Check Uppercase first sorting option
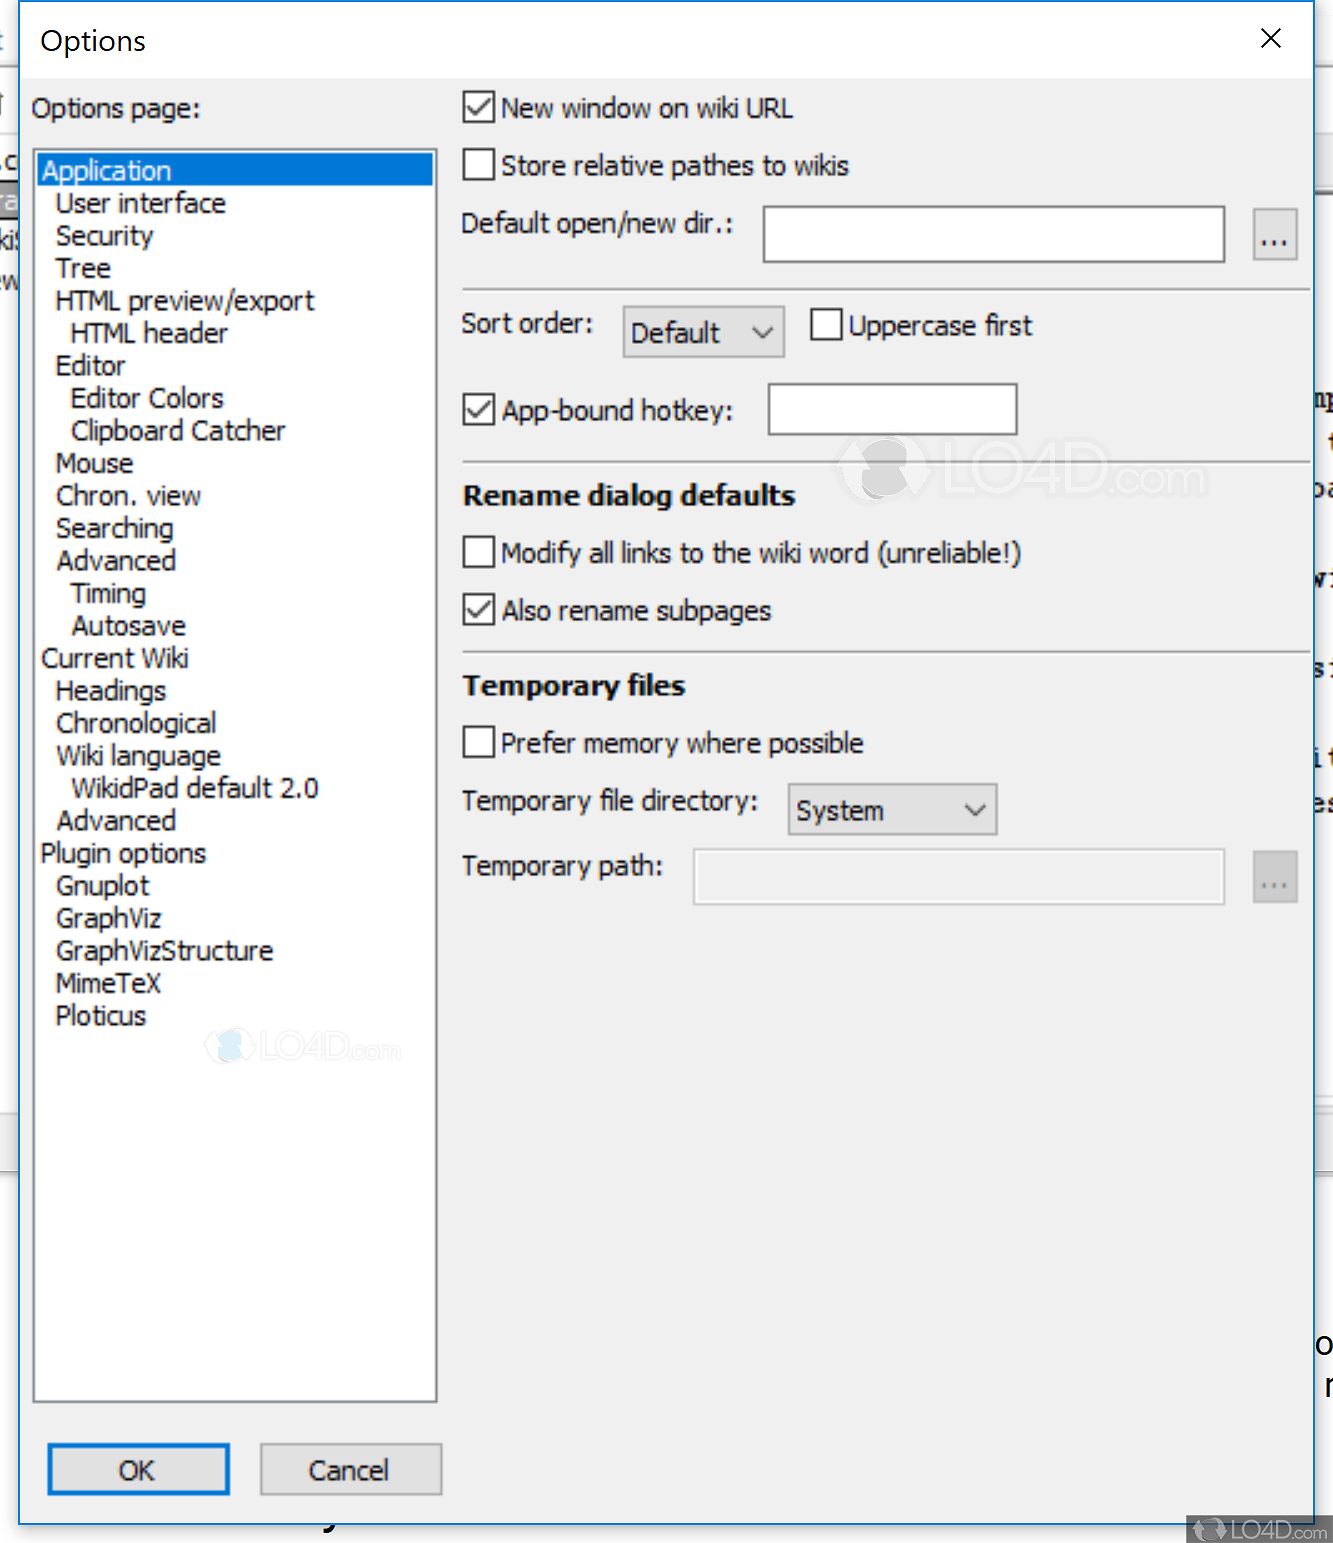1333x1543 pixels. (x=826, y=324)
